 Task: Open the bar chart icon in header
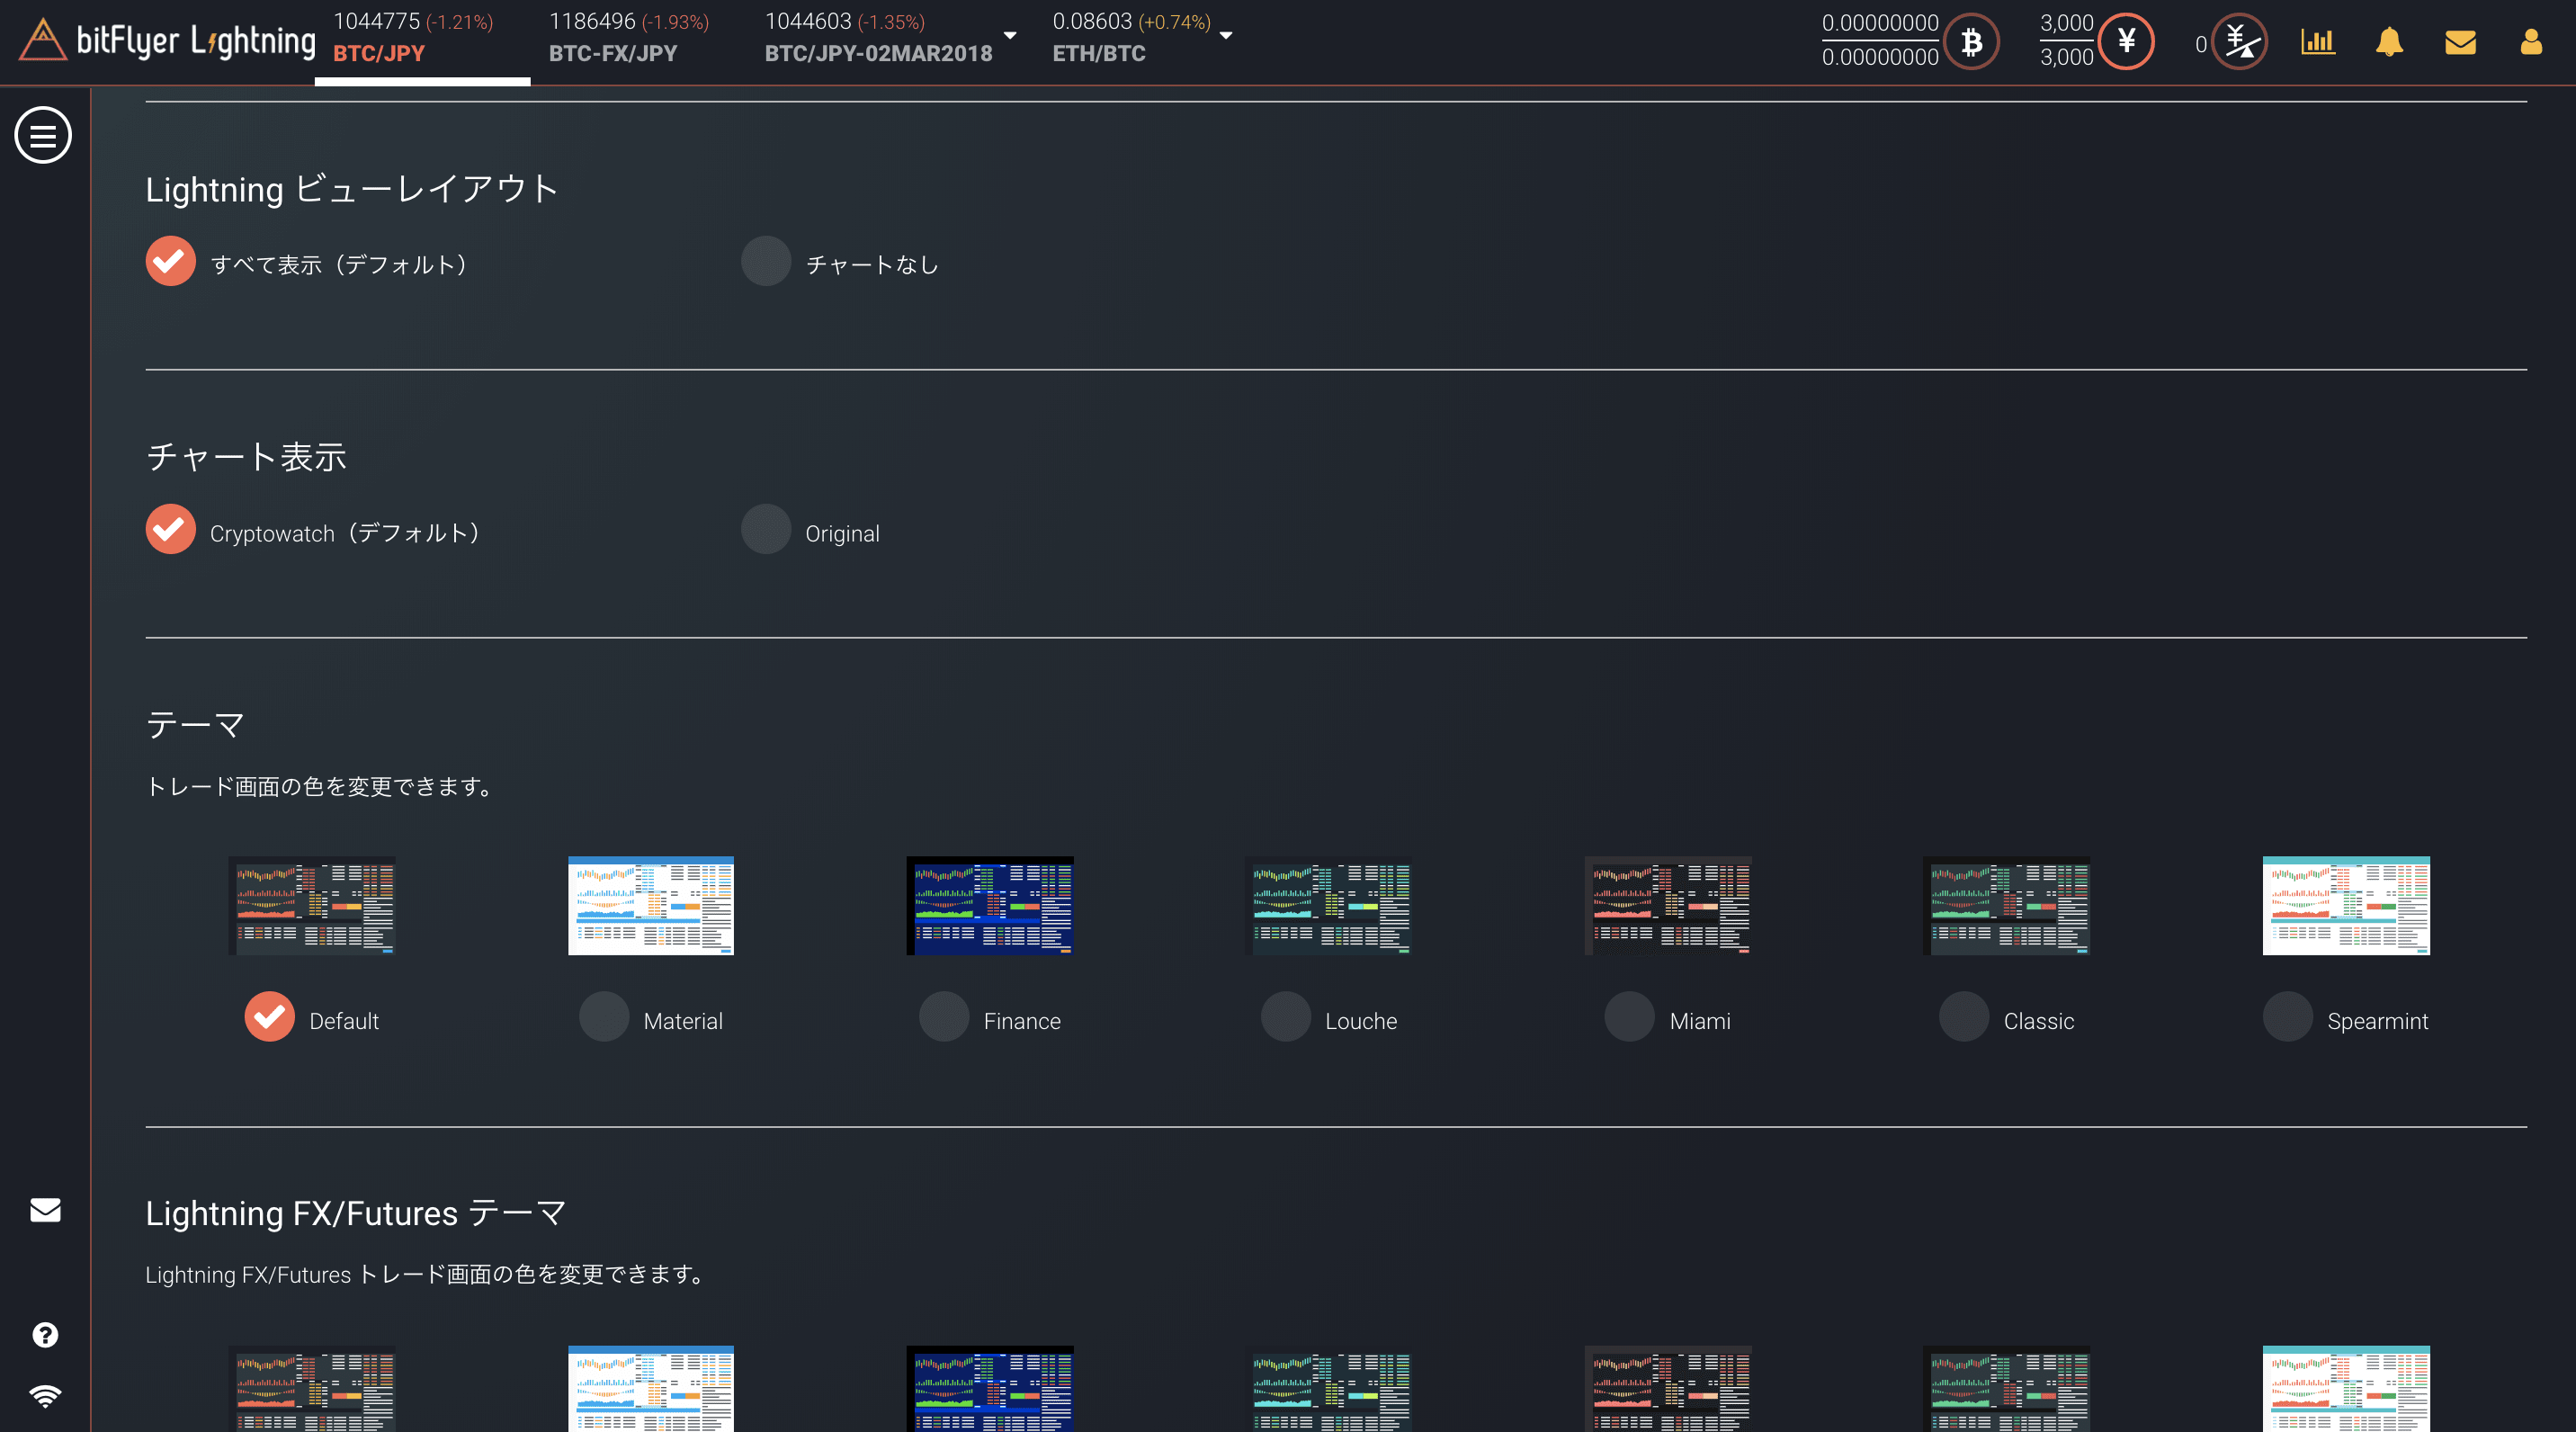2317,41
